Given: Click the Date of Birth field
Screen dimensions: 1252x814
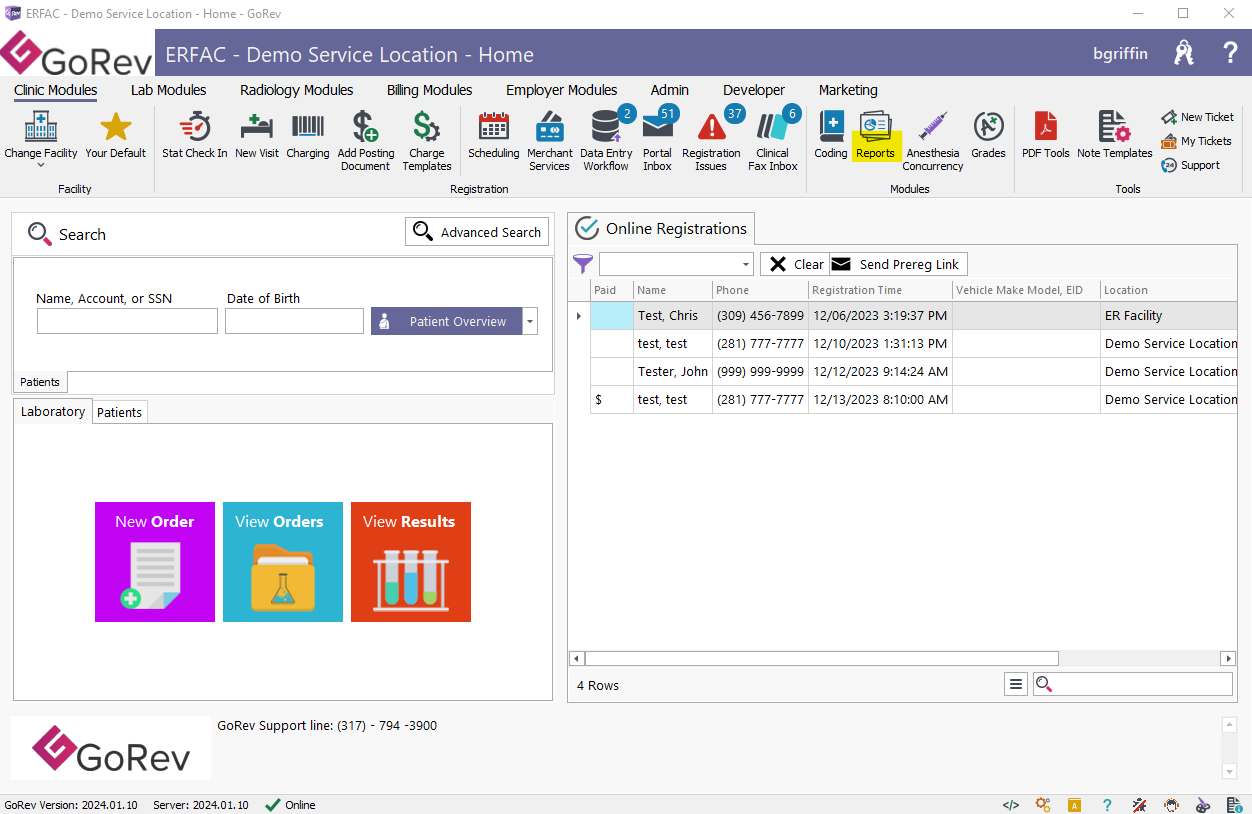Looking at the screenshot, I should (x=294, y=321).
